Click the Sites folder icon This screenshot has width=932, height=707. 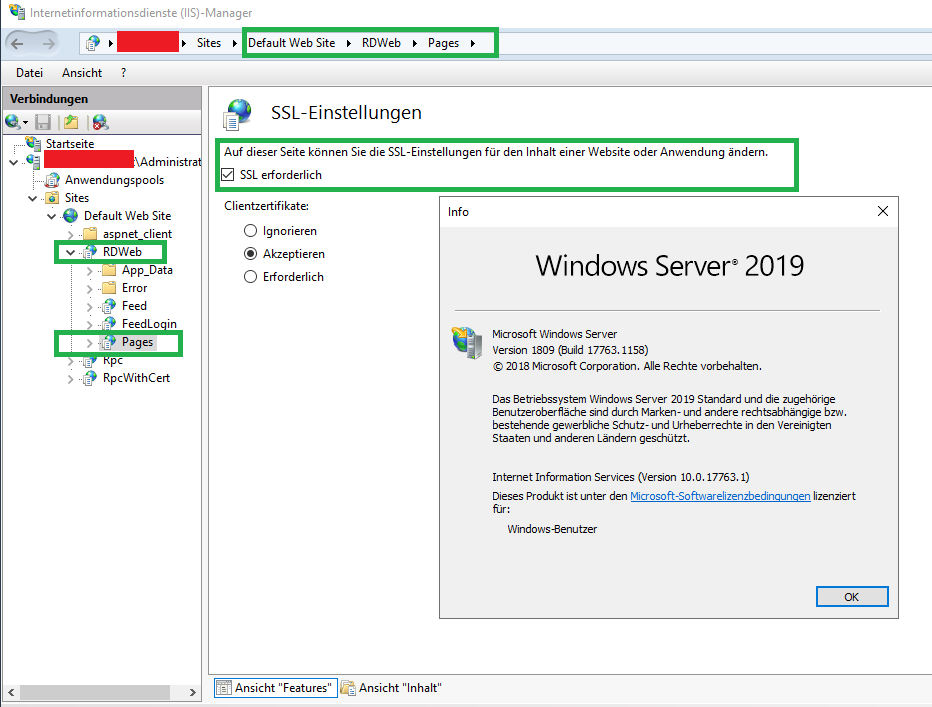[53, 197]
